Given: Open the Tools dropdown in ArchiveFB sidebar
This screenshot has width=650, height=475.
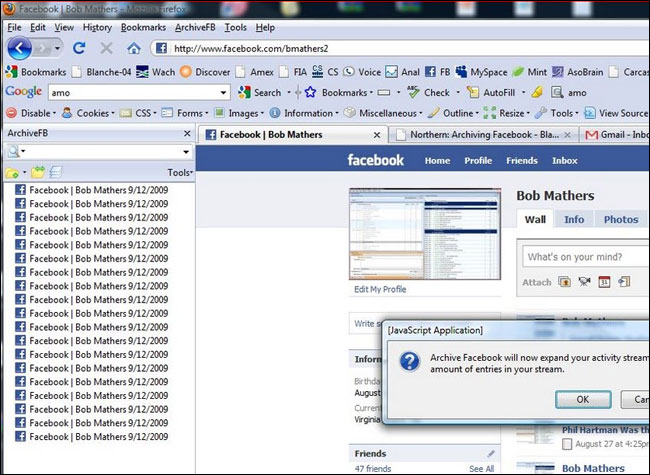Looking at the screenshot, I should [179, 173].
